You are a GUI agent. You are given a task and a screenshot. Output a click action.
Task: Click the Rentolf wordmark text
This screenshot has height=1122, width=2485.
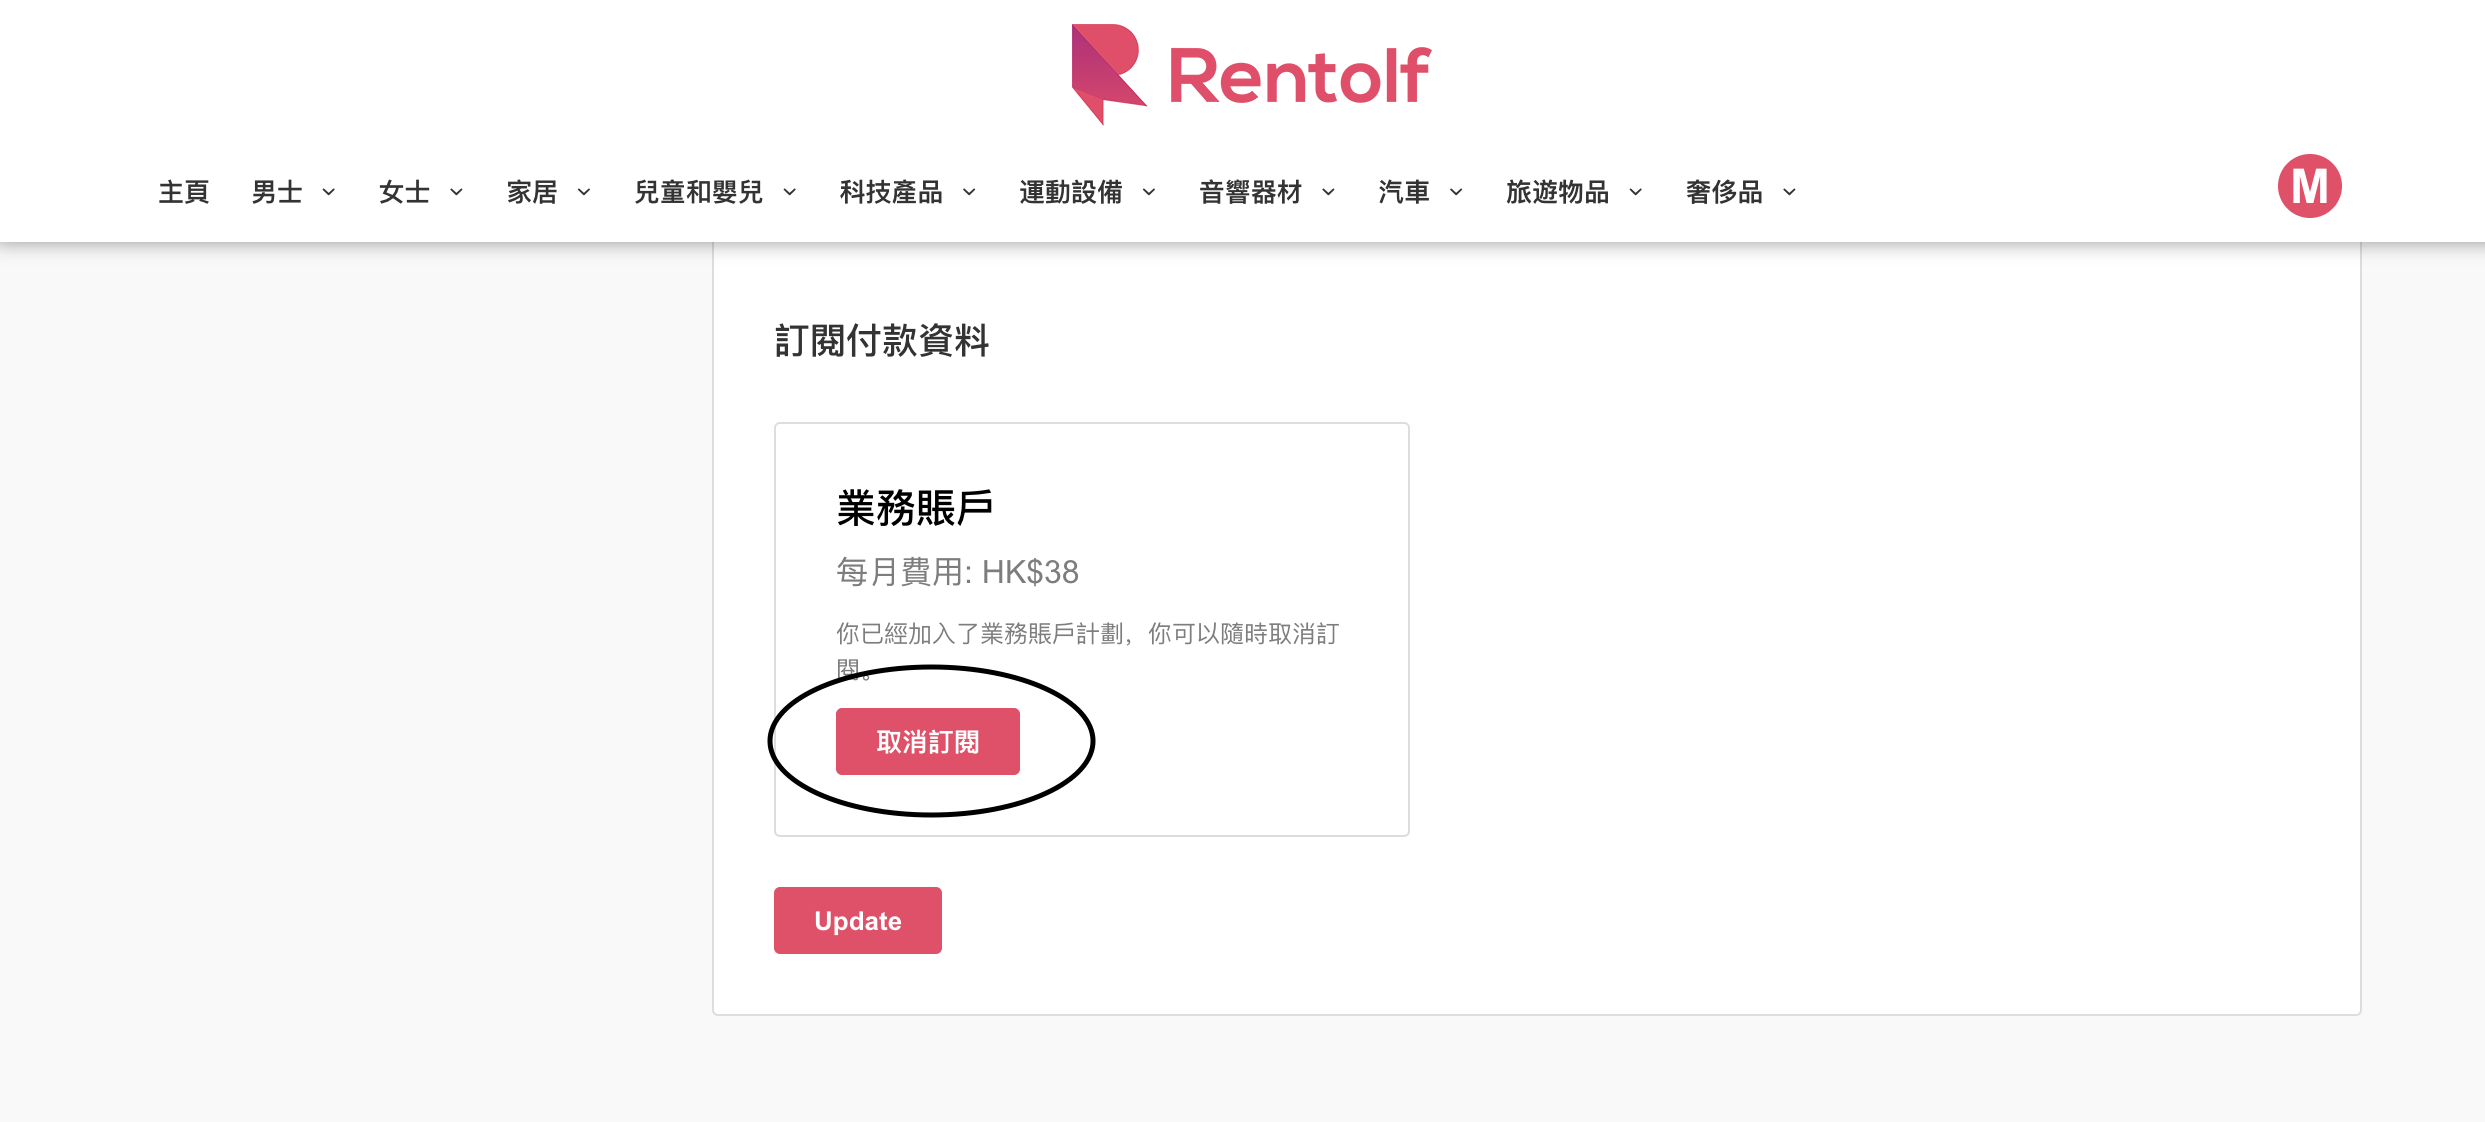1299,76
